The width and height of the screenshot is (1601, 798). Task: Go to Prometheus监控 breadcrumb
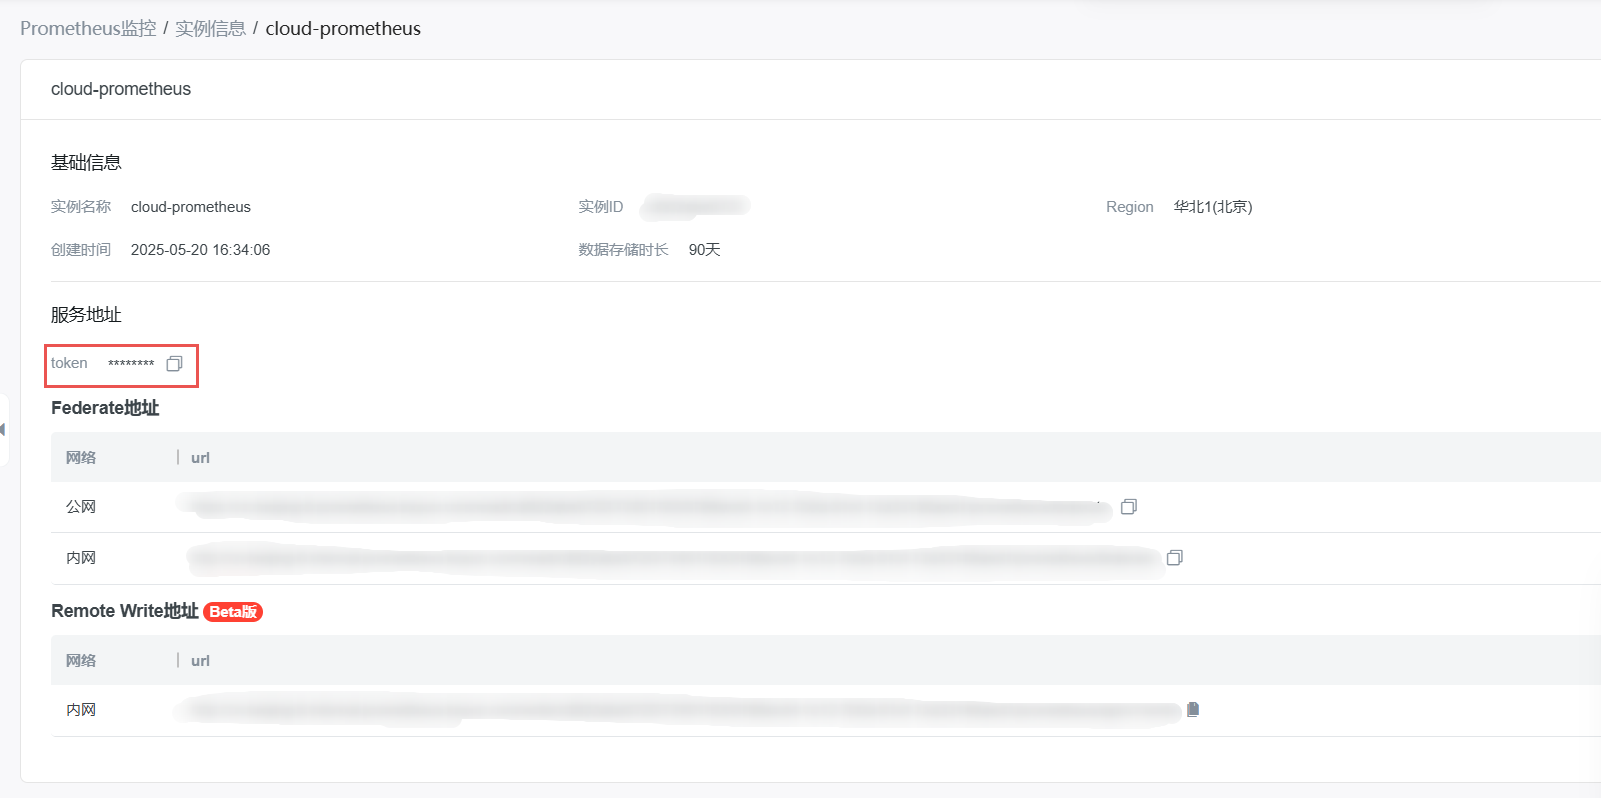coord(88,29)
